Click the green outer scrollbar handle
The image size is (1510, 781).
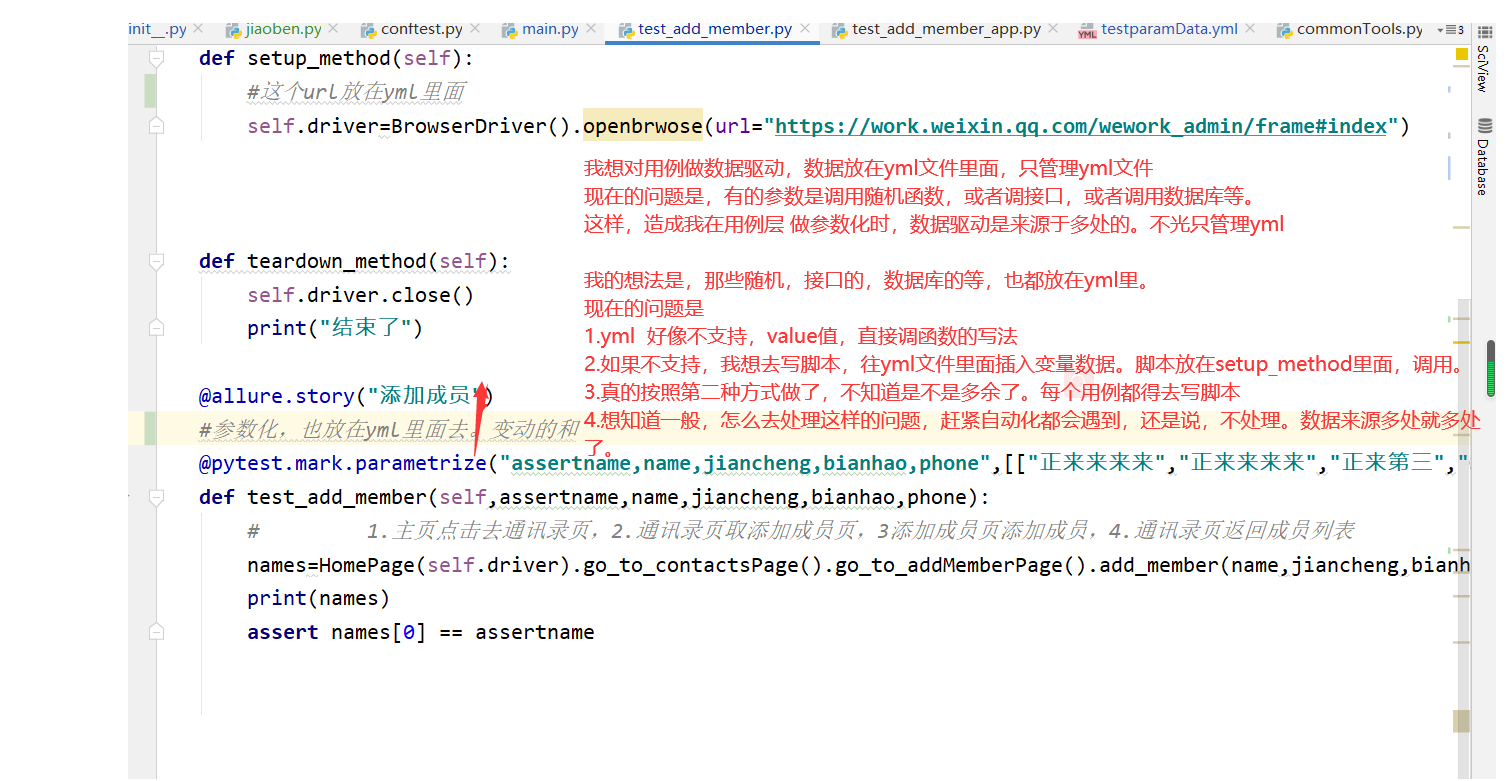coord(1491,368)
